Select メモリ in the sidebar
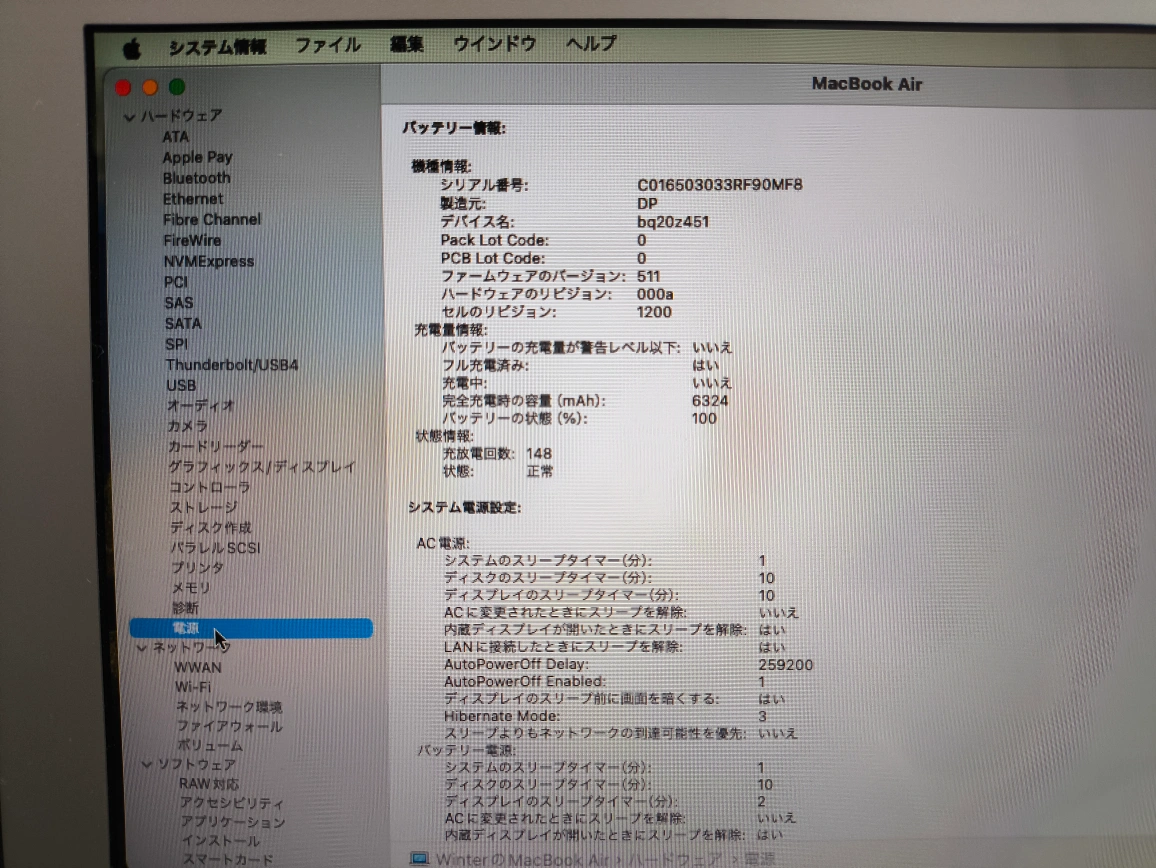 coord(191,588)
